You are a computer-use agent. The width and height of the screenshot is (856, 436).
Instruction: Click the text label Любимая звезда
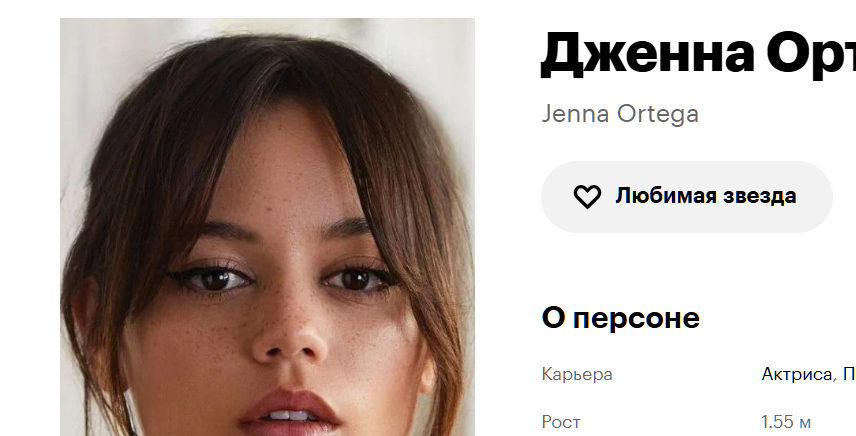point(706,196)
